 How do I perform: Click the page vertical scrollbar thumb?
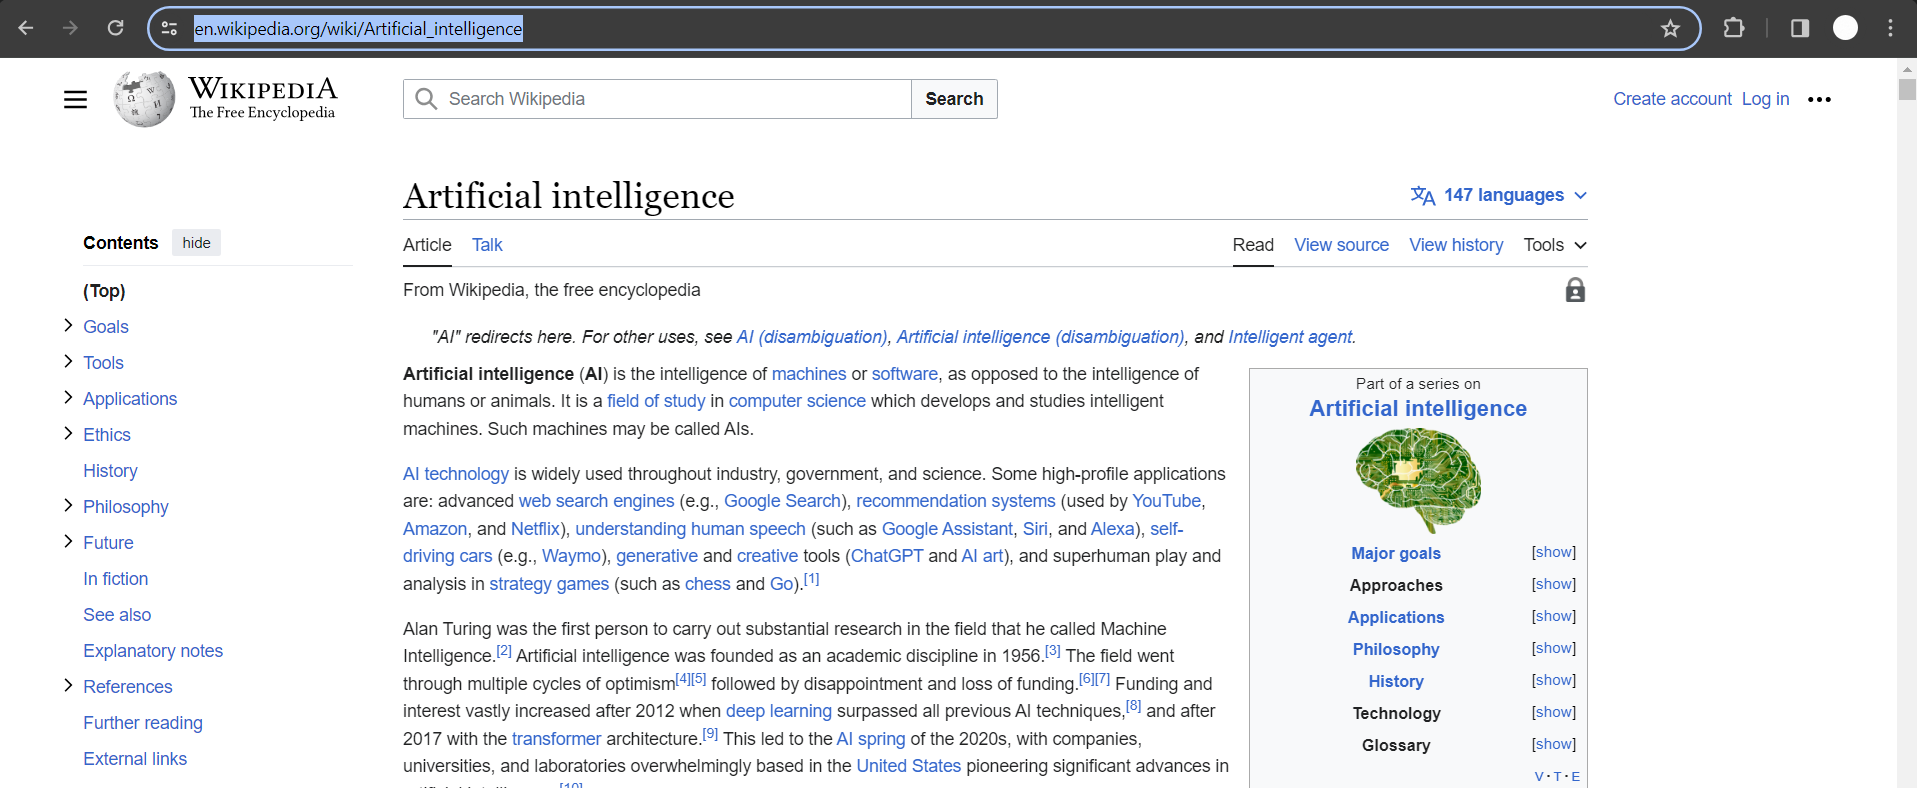pos(1907,89)
